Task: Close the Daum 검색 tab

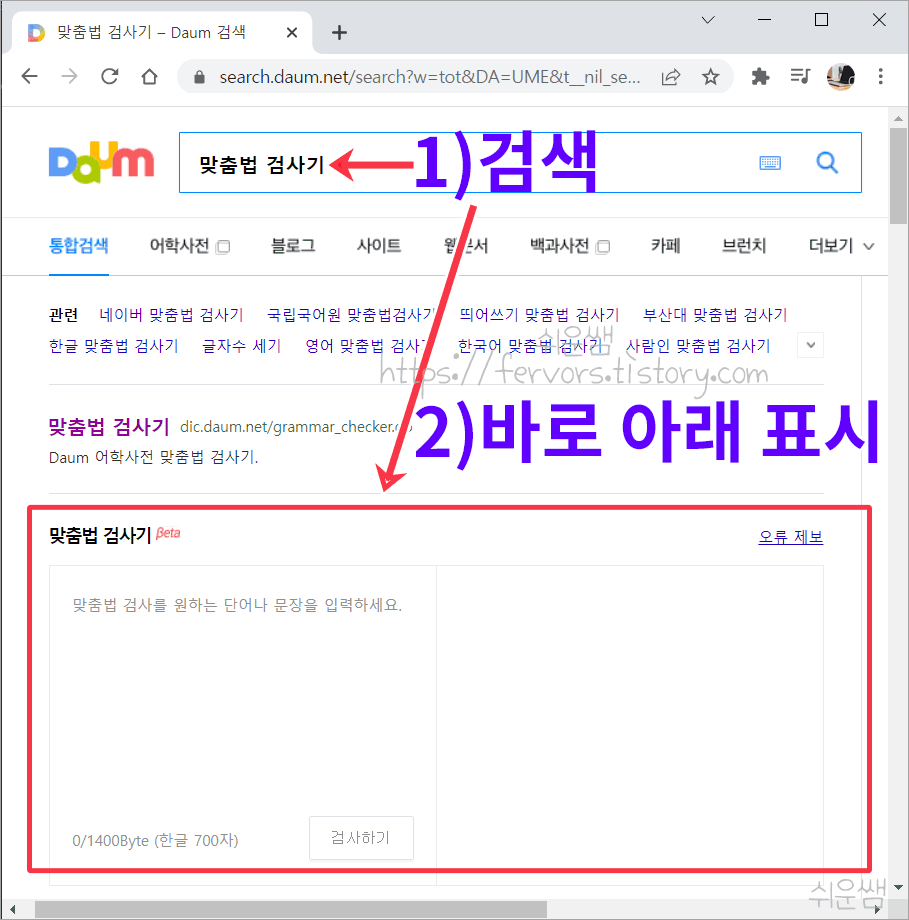Action: 292,33
